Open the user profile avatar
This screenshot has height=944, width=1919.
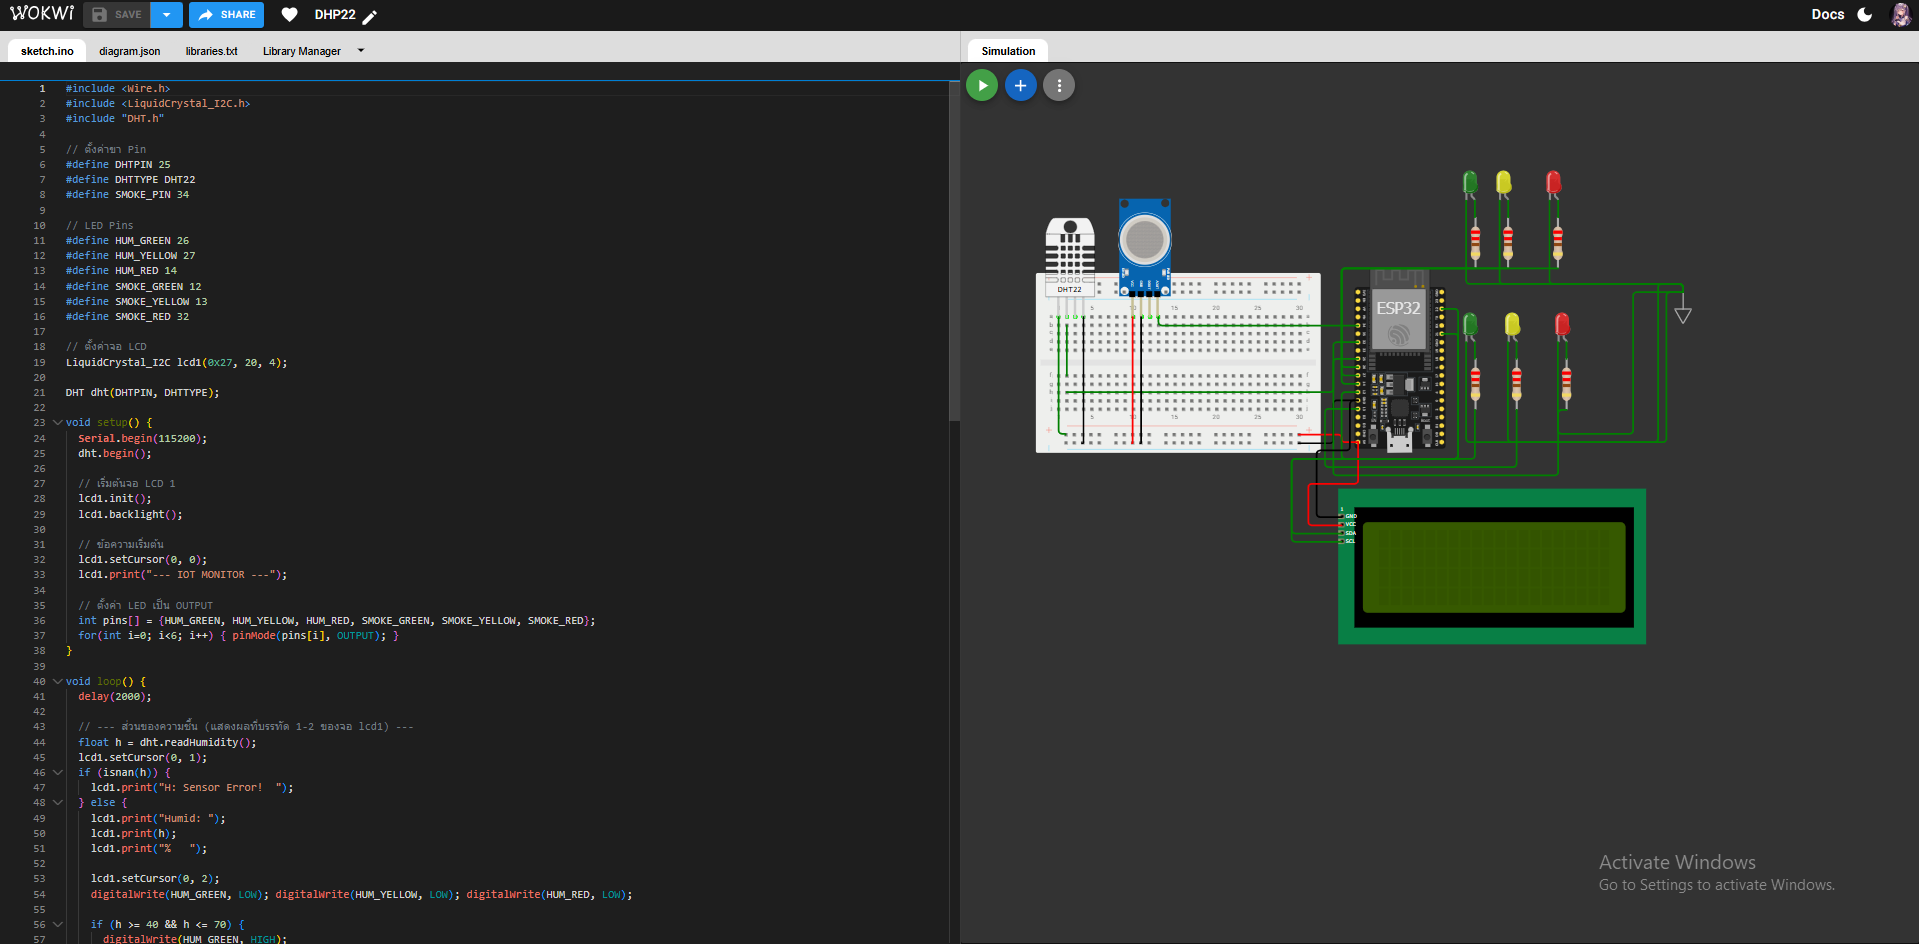(1900, 15)
